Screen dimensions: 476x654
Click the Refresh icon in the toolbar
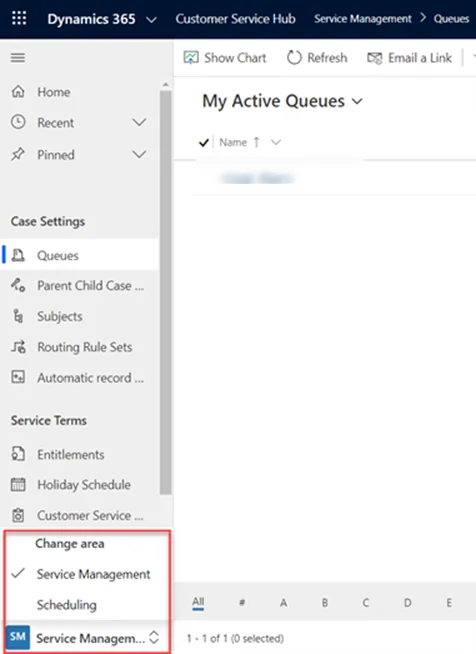[x=294, y=58]
